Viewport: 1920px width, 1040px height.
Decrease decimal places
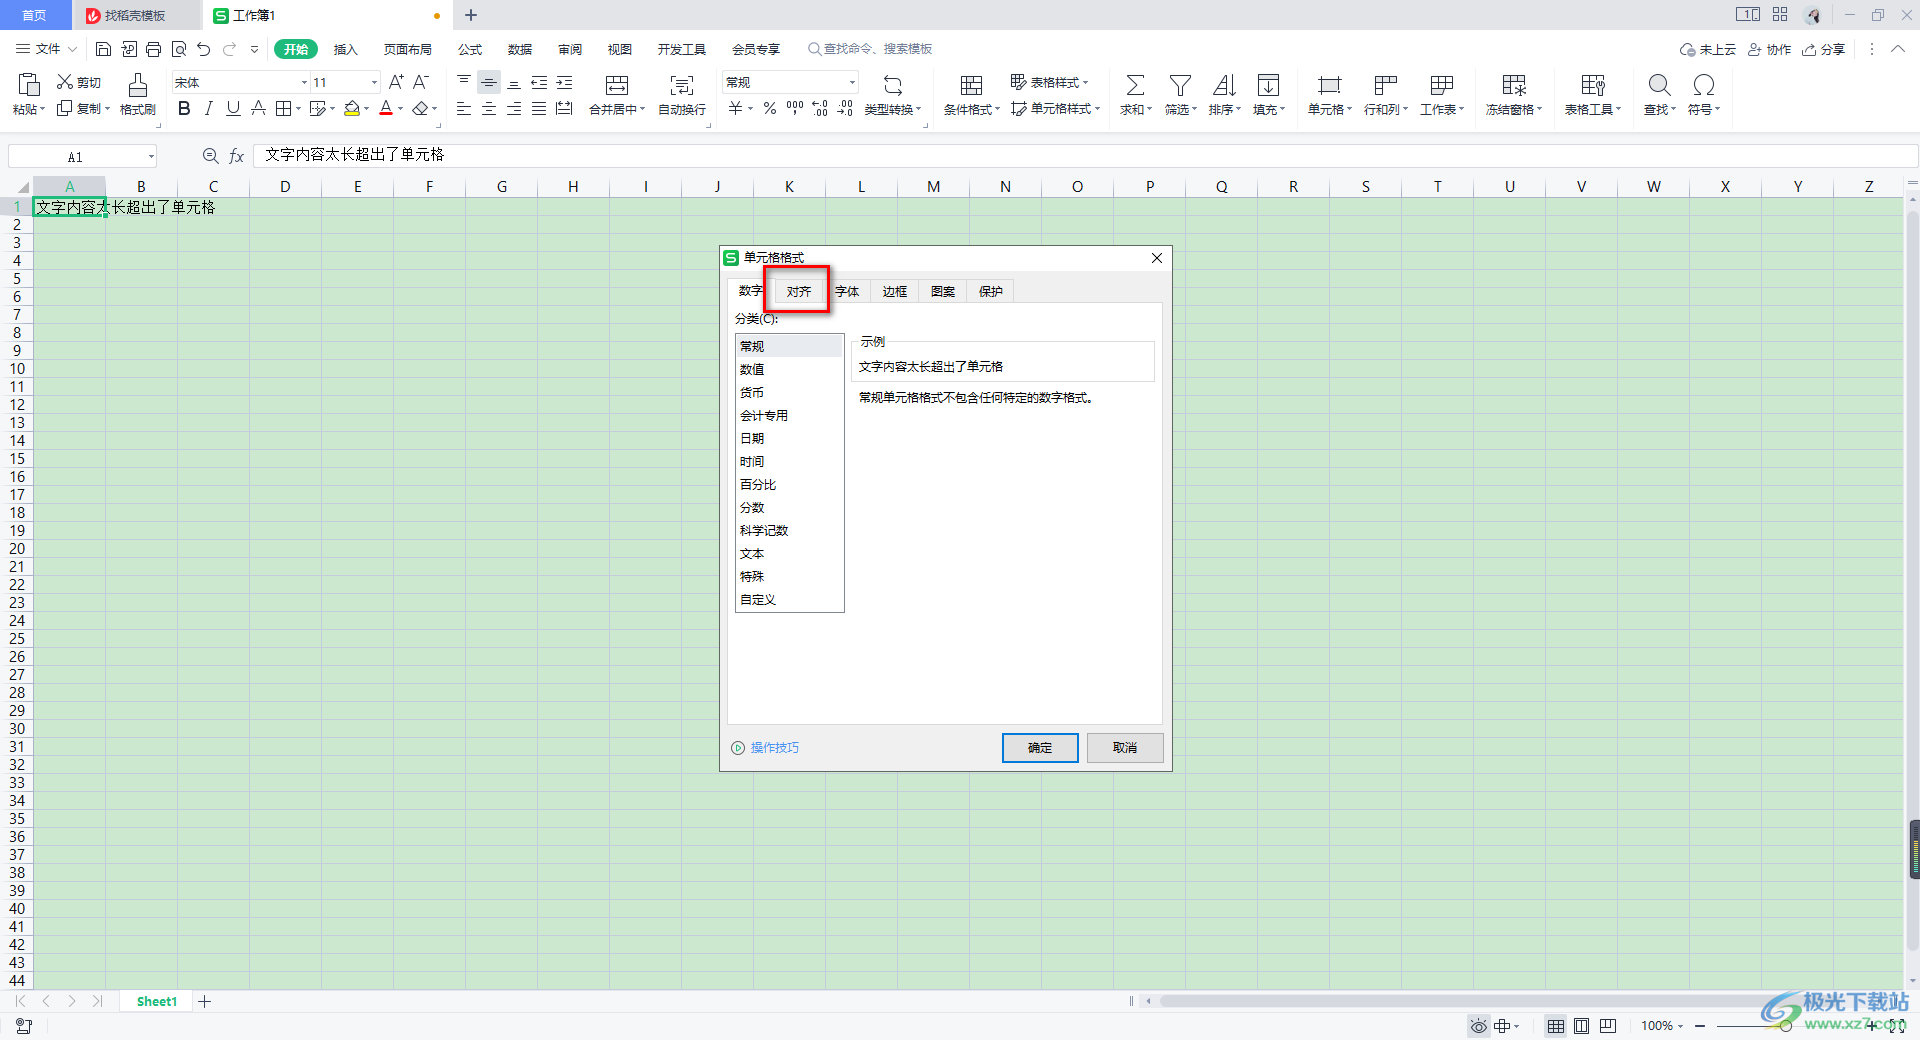click(845, 108)
